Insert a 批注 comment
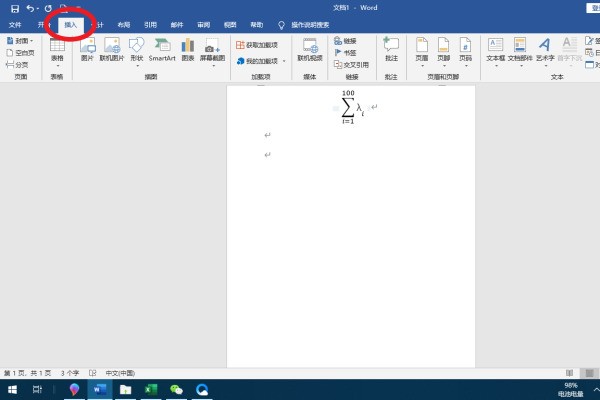This screenshot has width=600, height=400. pyautogui.click(x=390, y=50)
